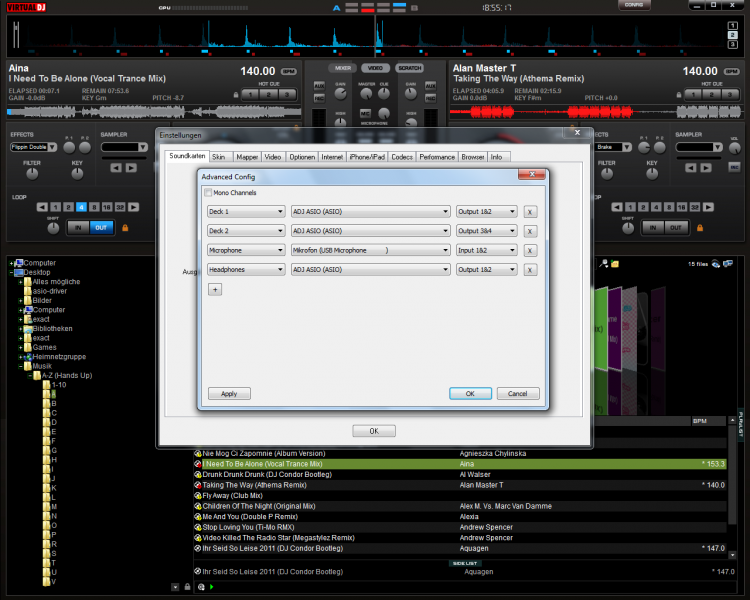This screenshot has width=750, height=600.
Task: Open Microphone device dropdown (USB Microphone)
Action: click(370, 250)
